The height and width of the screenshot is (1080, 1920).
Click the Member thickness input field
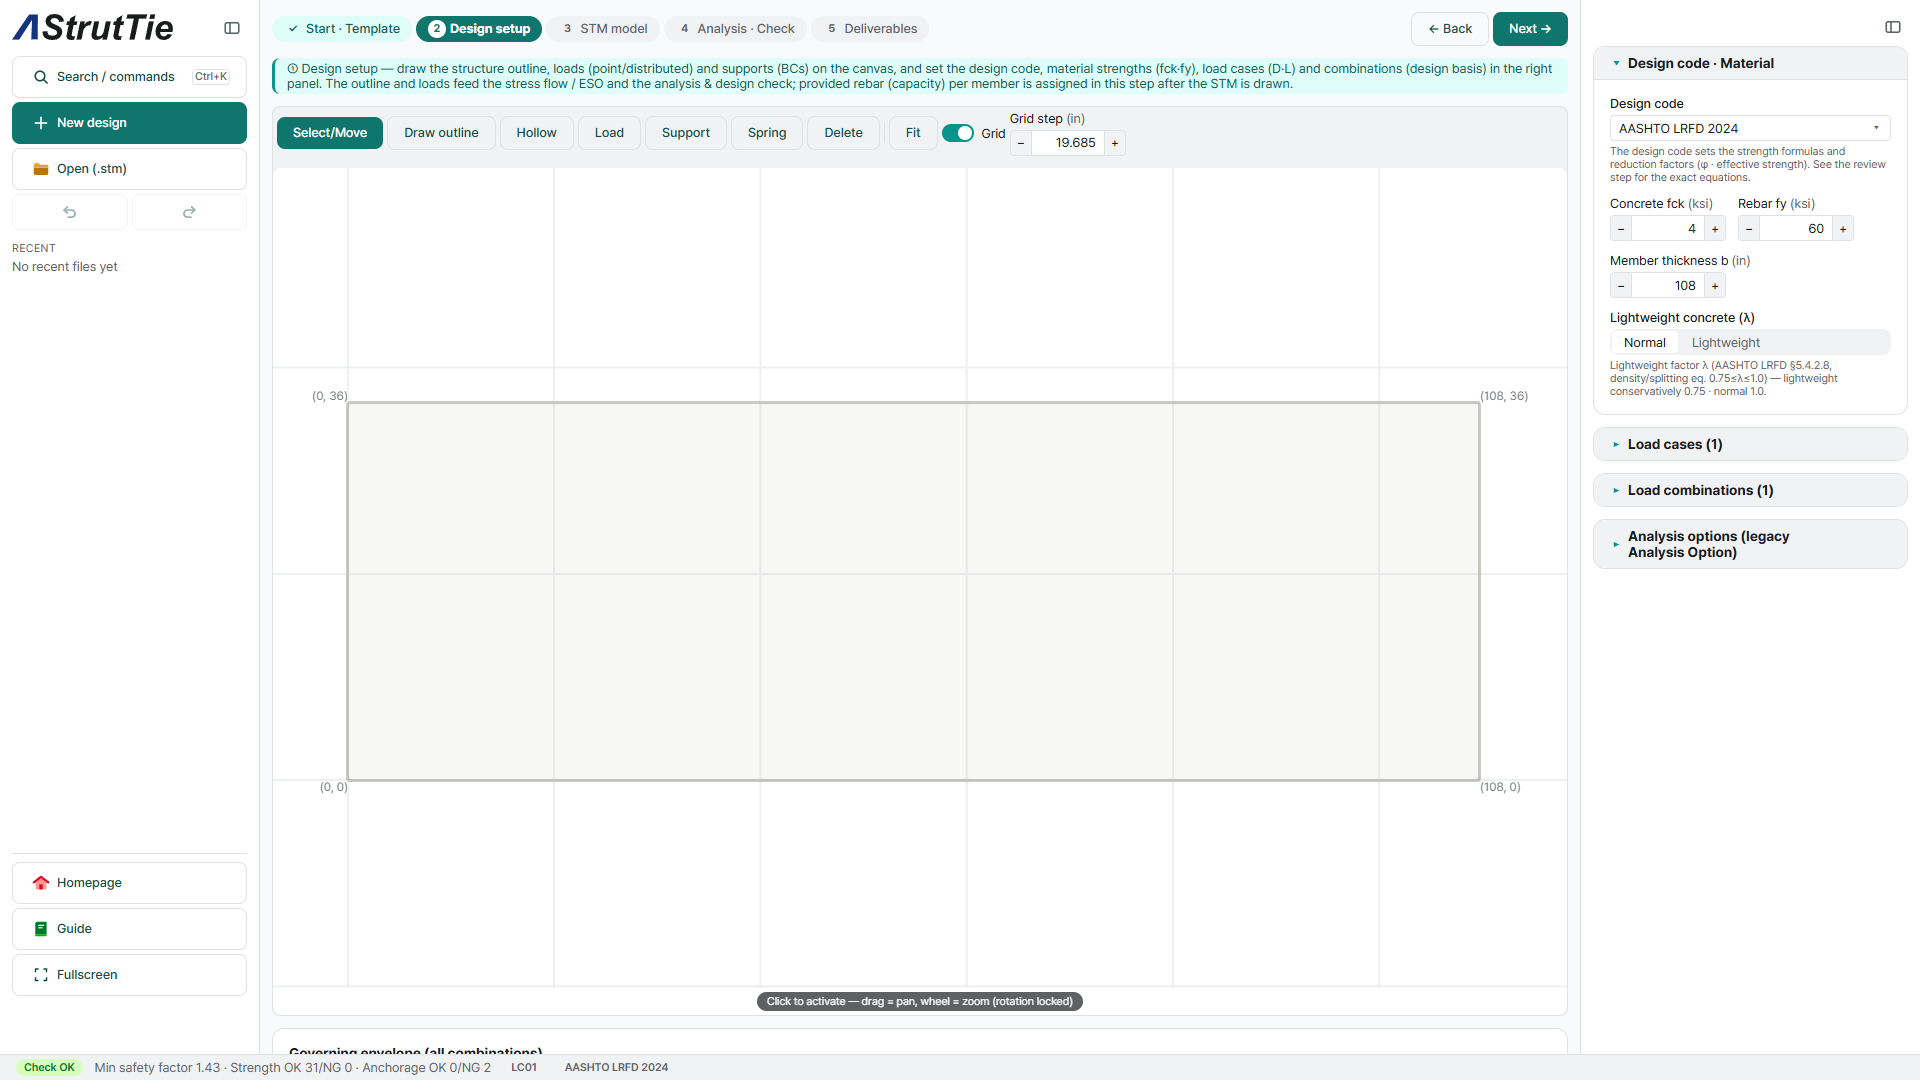(1668, 286)
